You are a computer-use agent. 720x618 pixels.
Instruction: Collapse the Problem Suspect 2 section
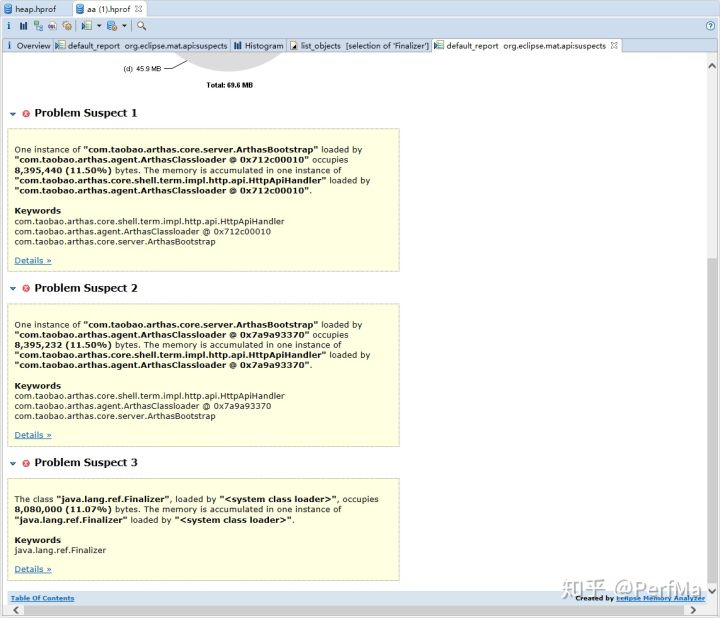tap(13, 289)
